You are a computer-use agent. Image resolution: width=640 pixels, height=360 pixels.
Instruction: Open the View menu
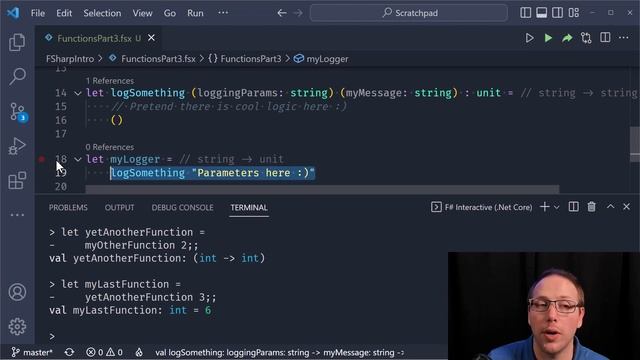[x=142, y=13]
